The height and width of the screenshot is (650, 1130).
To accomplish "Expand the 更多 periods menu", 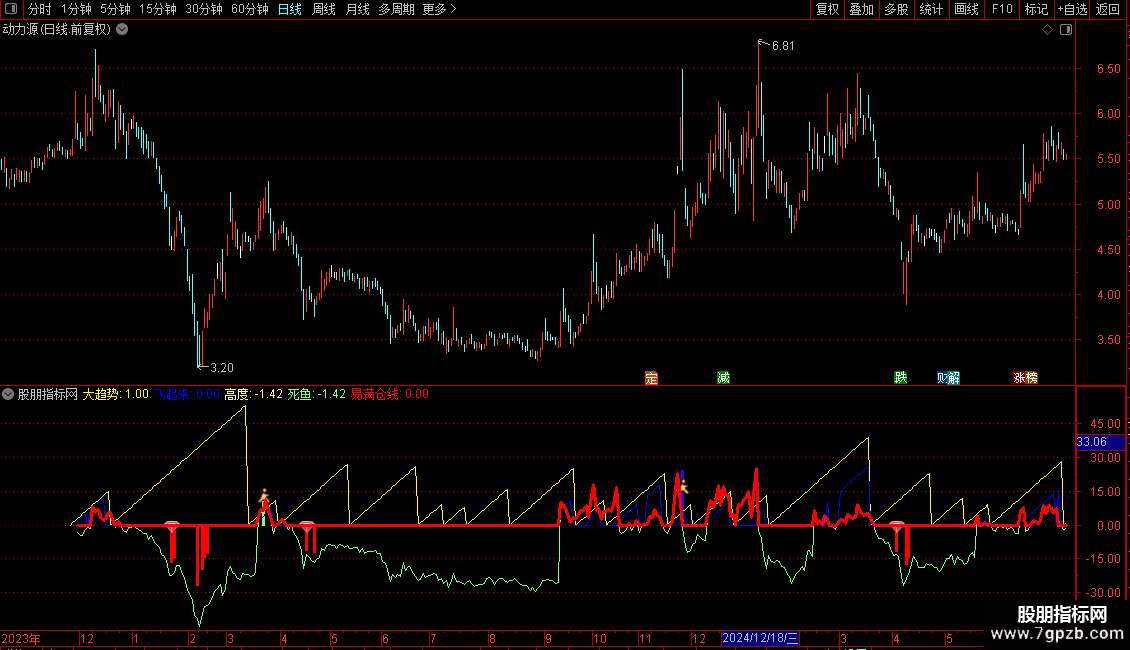I will tap(440, 9).
